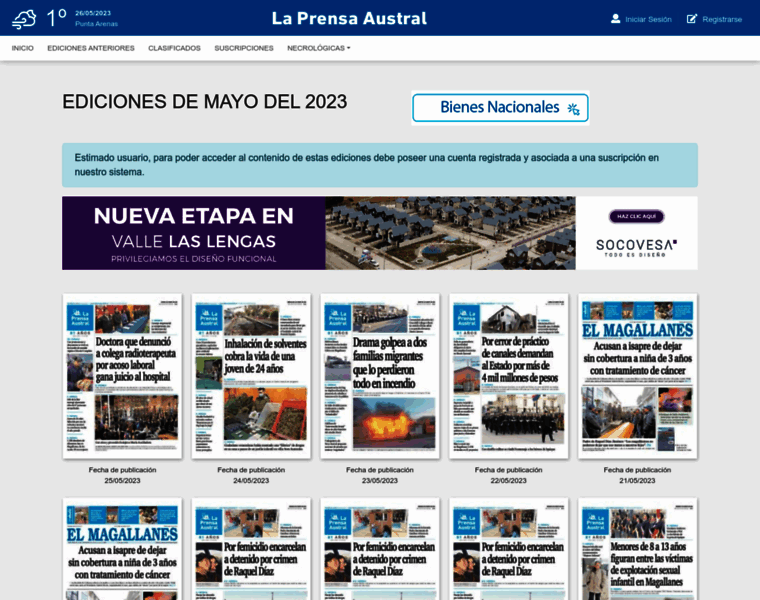Open the Registrarse link

pyautogui.click(x=722, y=19)
